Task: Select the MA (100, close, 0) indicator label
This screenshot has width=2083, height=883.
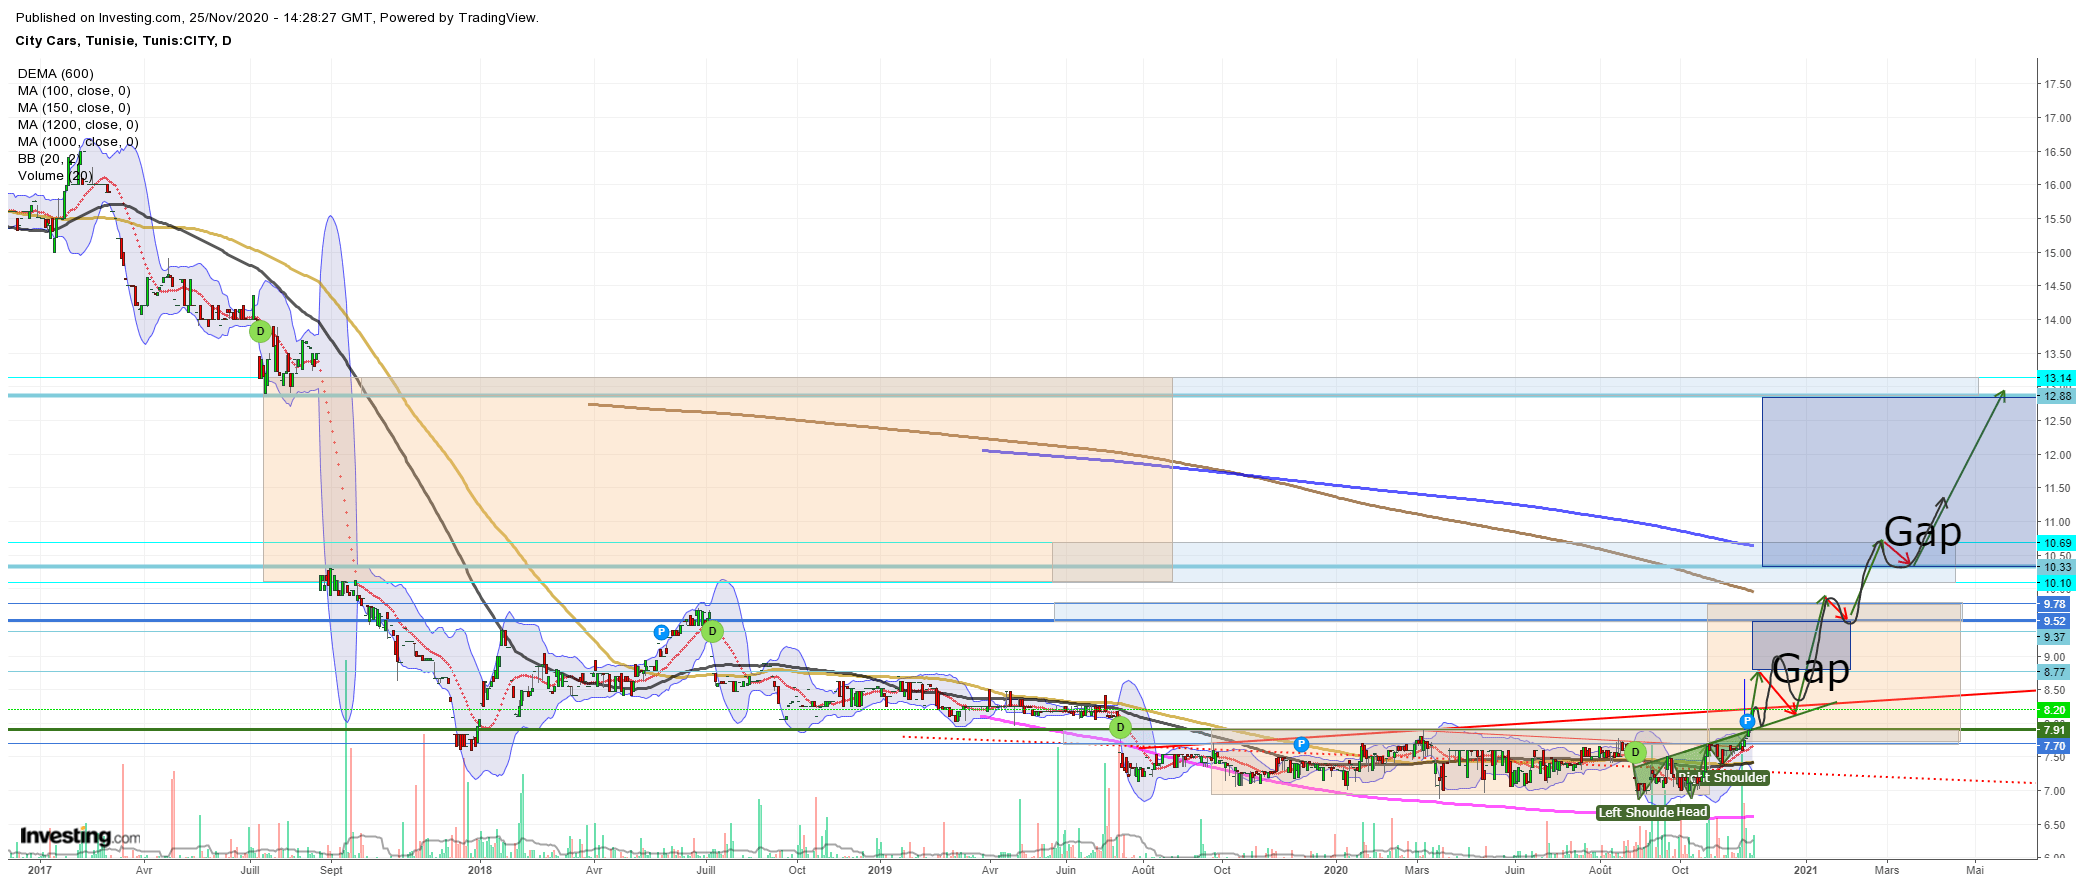Action: (x=74, y=91)
